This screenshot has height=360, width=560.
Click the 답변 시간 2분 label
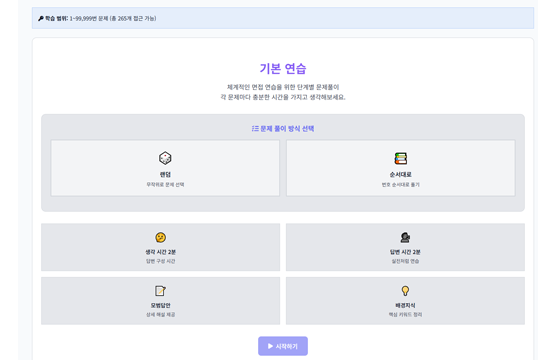405,252
